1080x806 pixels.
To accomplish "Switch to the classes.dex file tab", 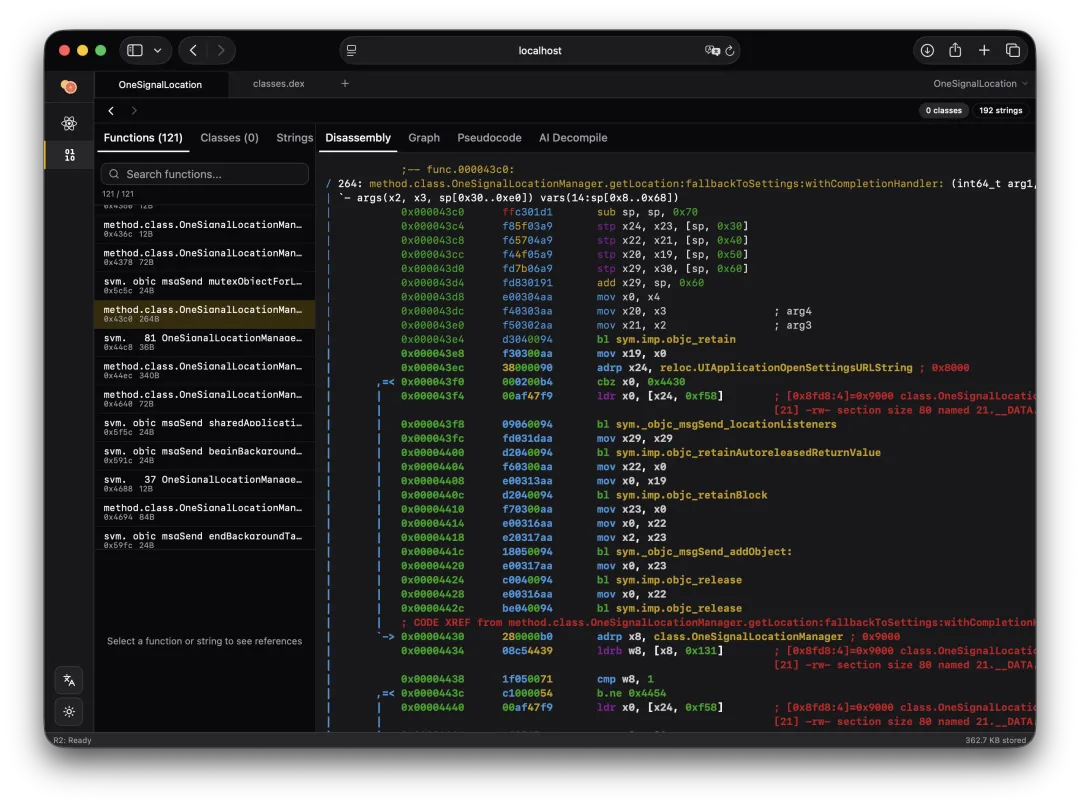I will (279, 84).
